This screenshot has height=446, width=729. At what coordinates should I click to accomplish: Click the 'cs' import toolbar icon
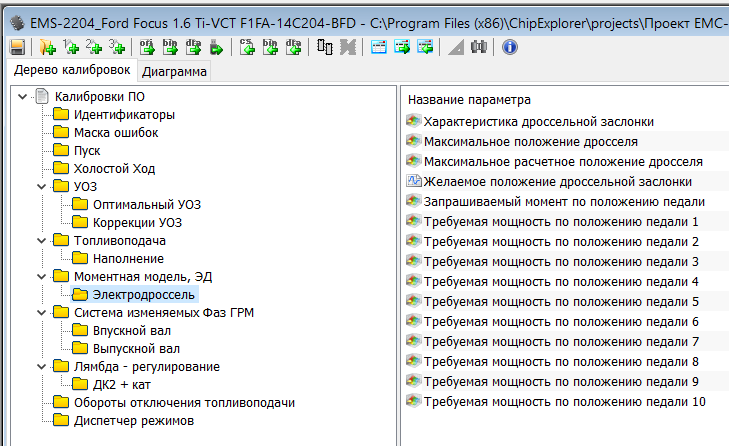(x=246, y=47)
